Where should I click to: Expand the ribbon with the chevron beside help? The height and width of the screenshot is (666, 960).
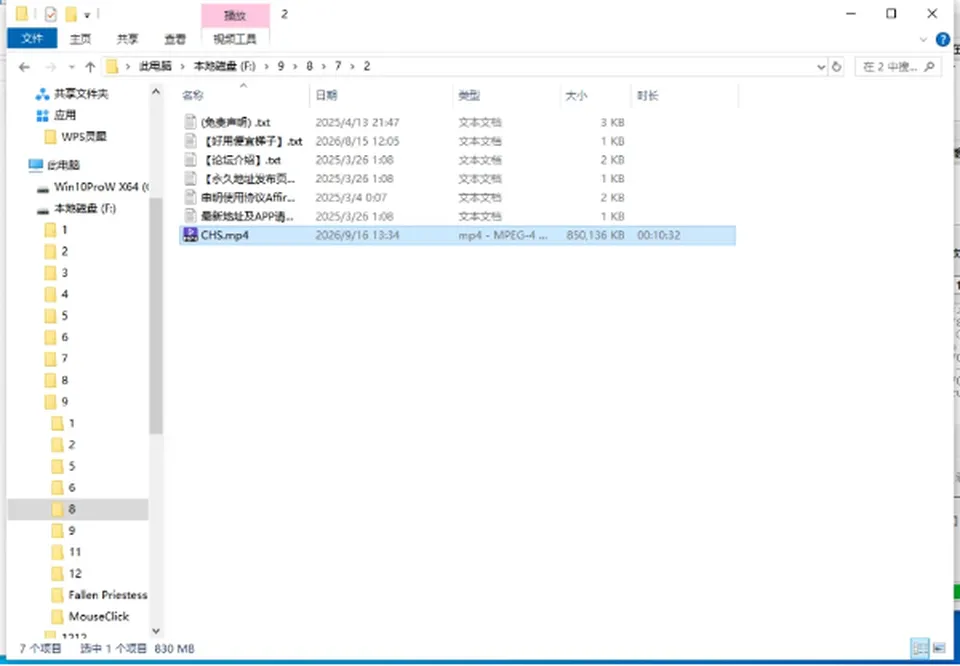pos(923,40)
